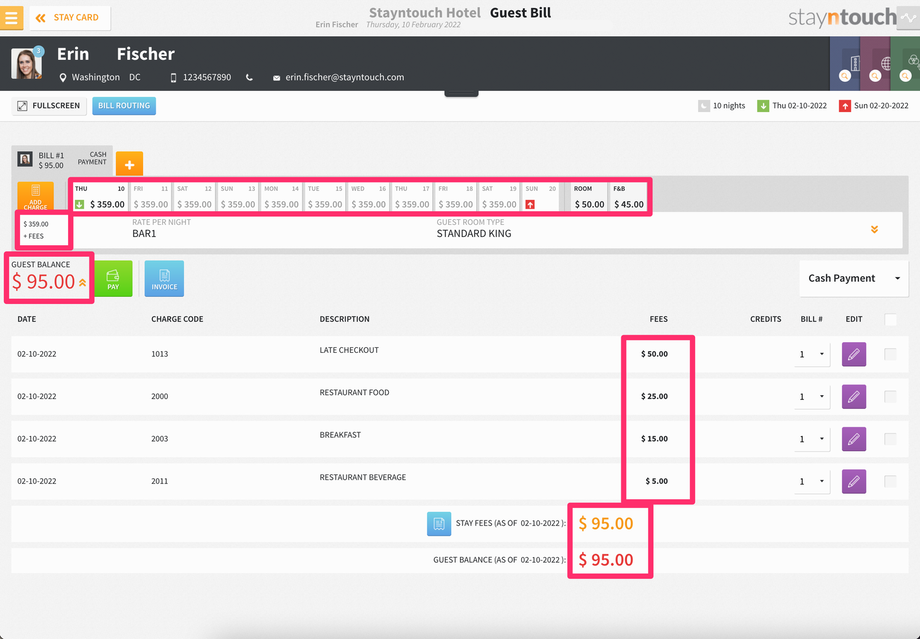Check the Restaurant Beverage row checkbox
Image resolution: width=920 pixels, height=639 pixels.
pos(890,481)
